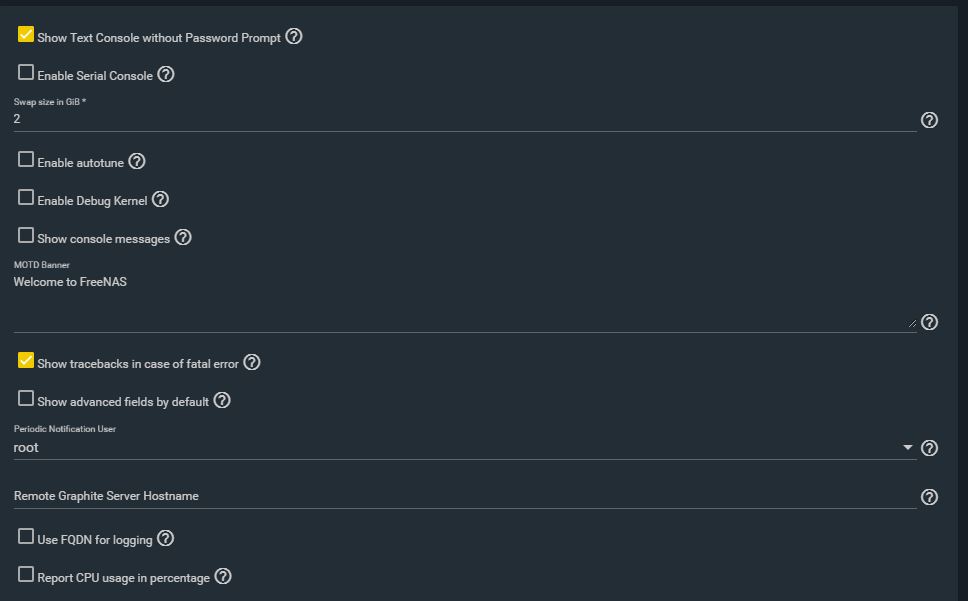This screenshot has height=601, width=968.
Task: Click help icon for Use FQDN for logging
Action: pyautogui.click(x=165, y=538)
